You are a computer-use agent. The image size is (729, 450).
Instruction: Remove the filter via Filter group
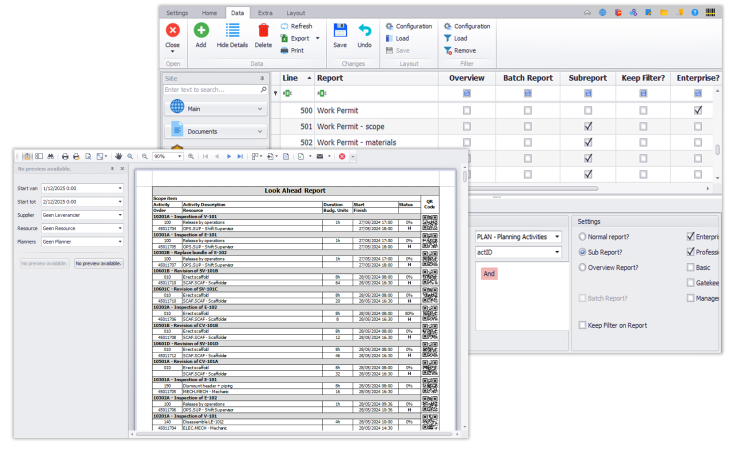tap(459, 50)
